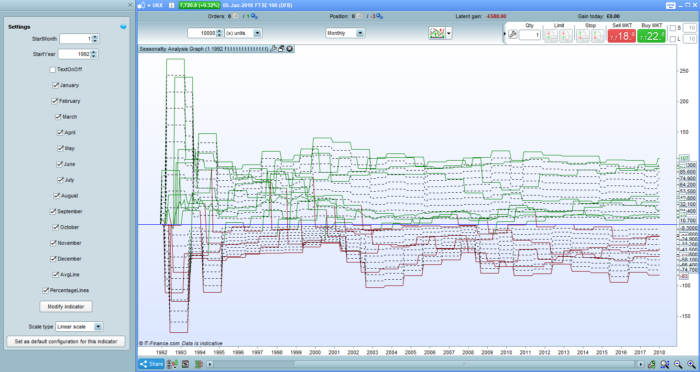This screenshot has height=372, width=700.
Task: Click the scrollbar left arrow
Action: pyautogui.click(x=209, y=364)
